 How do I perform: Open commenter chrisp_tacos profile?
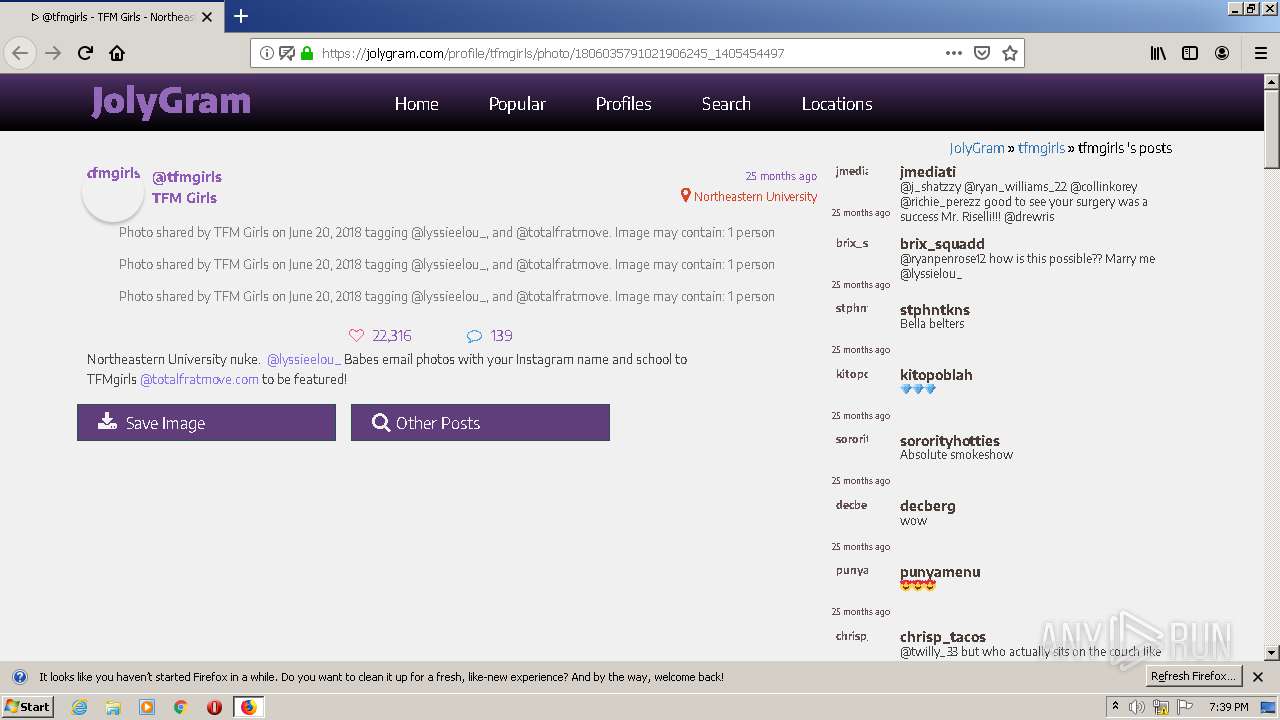tap(943, 637)
